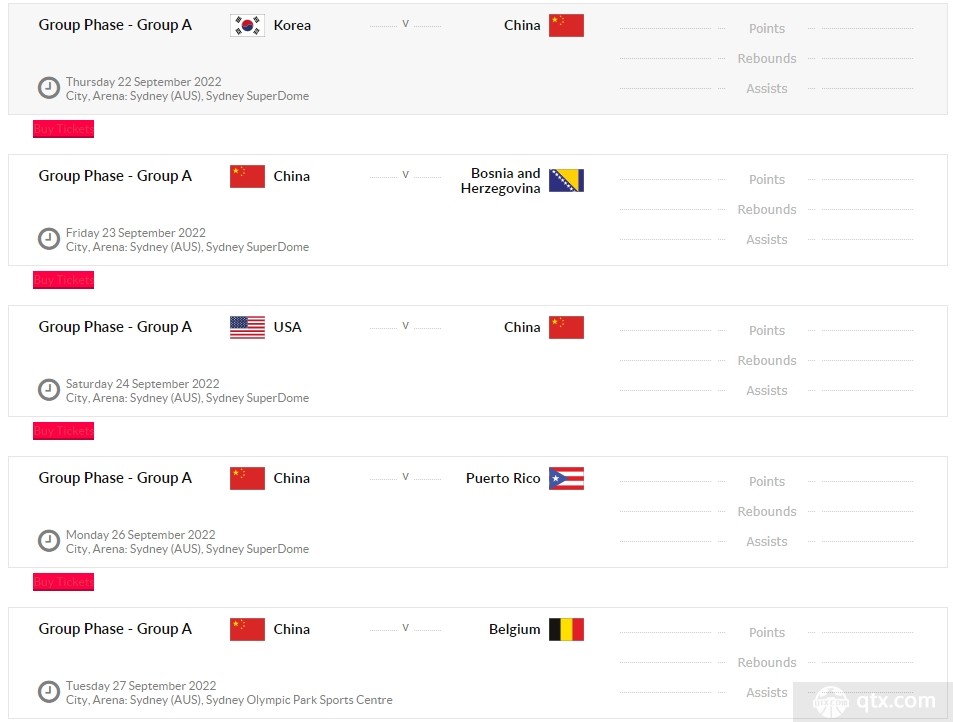The image size is (953, 722).
Task: Click clock icon beside Saturday 24 September
Action: 49,390
